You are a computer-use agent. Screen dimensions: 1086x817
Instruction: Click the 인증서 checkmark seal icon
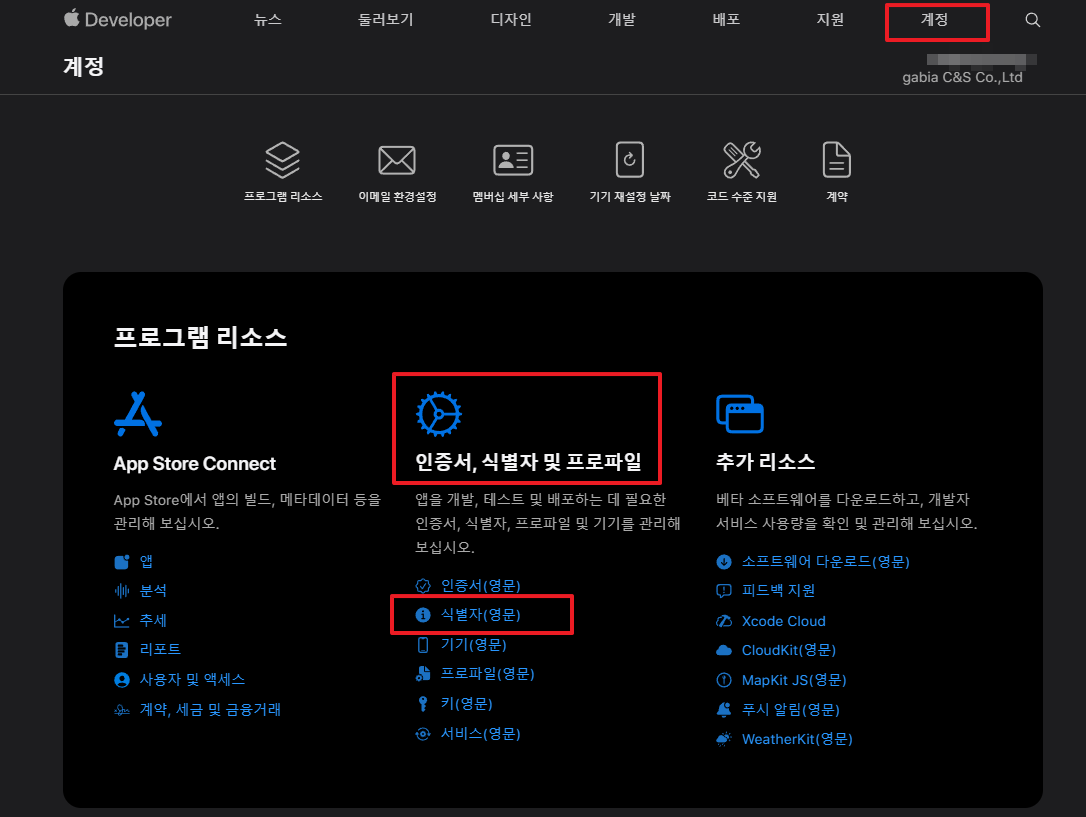coord(422,586)
